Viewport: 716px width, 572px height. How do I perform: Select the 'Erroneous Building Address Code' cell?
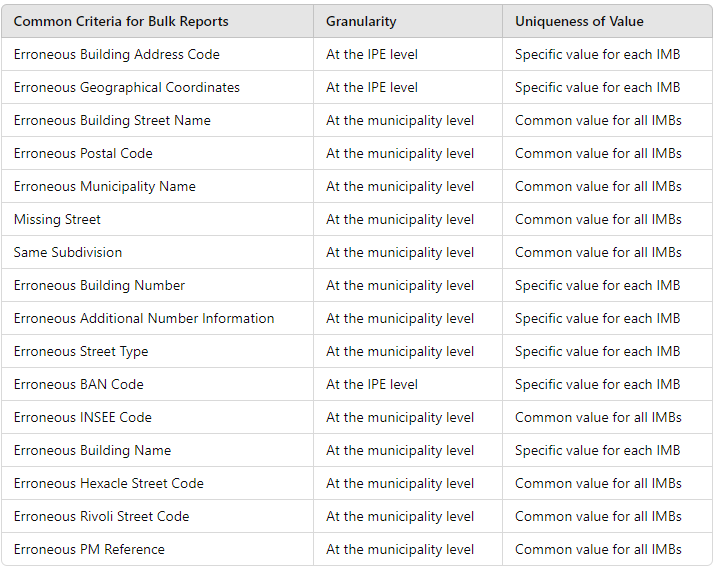pos(117,54)
